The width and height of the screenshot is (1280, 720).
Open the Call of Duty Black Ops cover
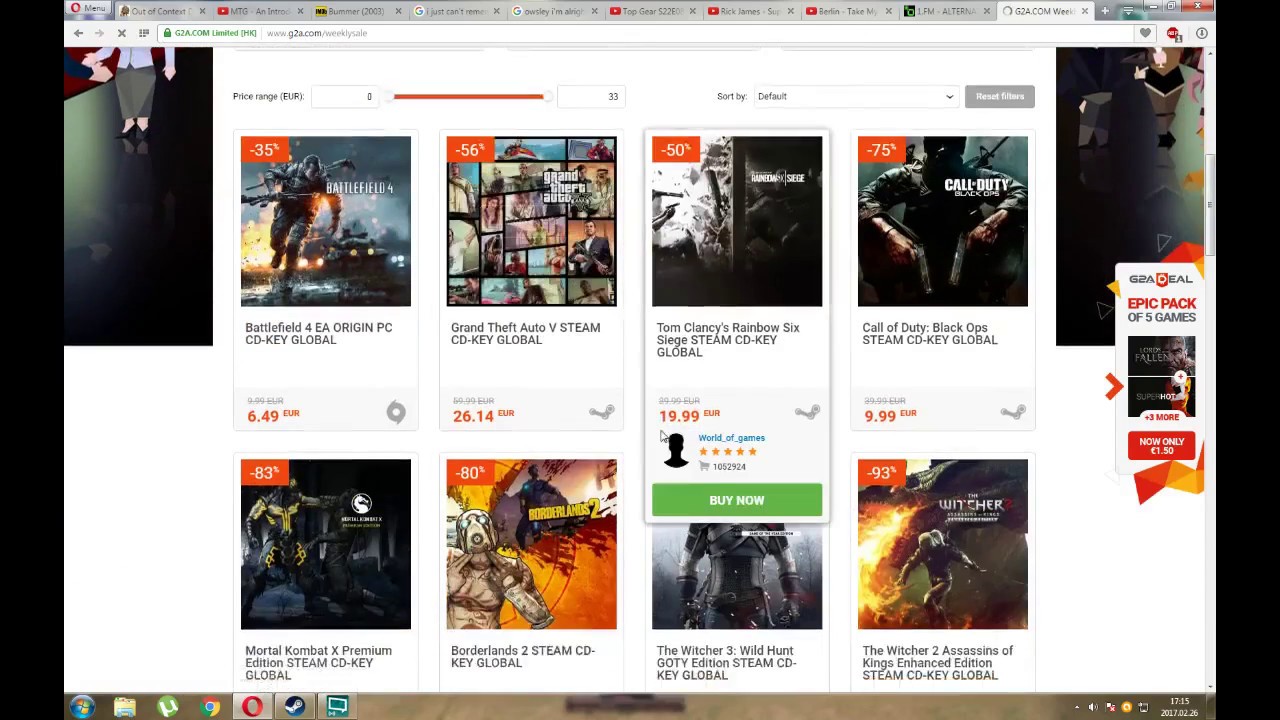(x=942, y=221)
